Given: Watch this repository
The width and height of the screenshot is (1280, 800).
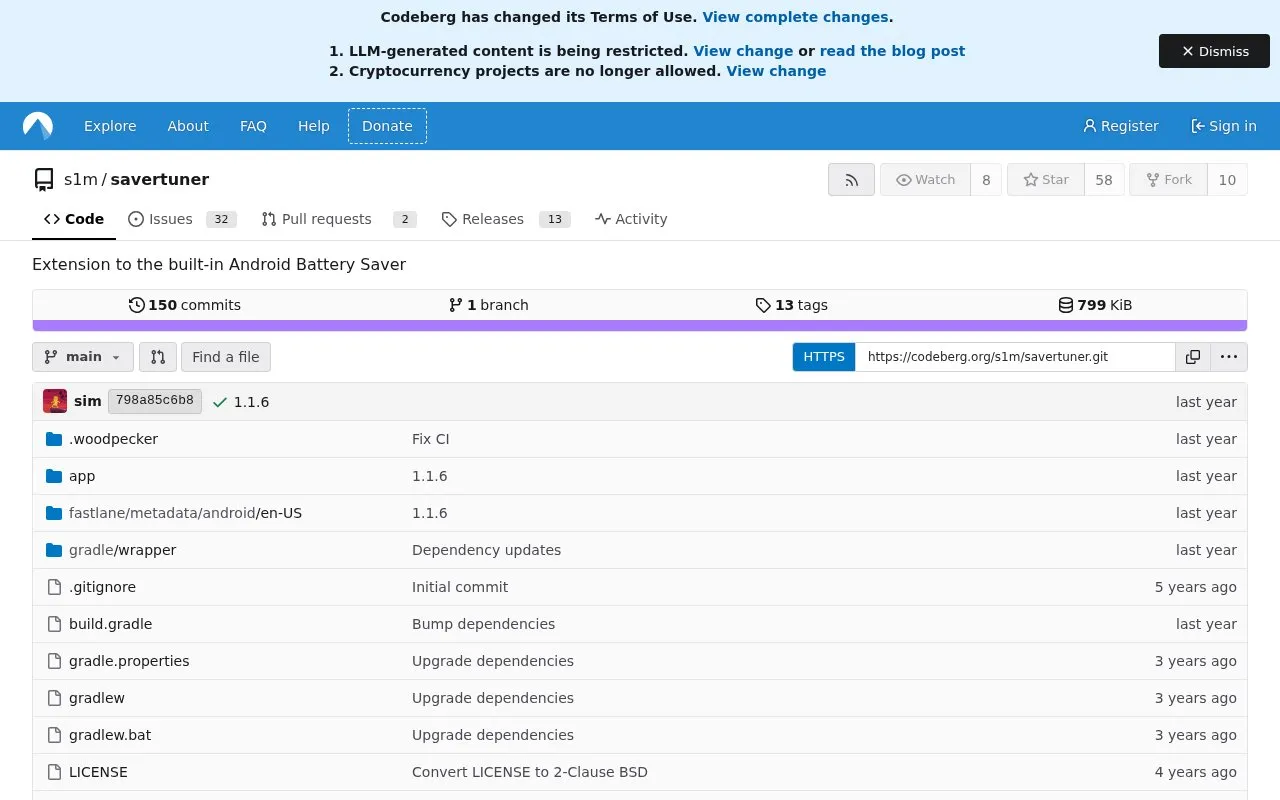Looking at the screenshot, I should coord(926,180).
